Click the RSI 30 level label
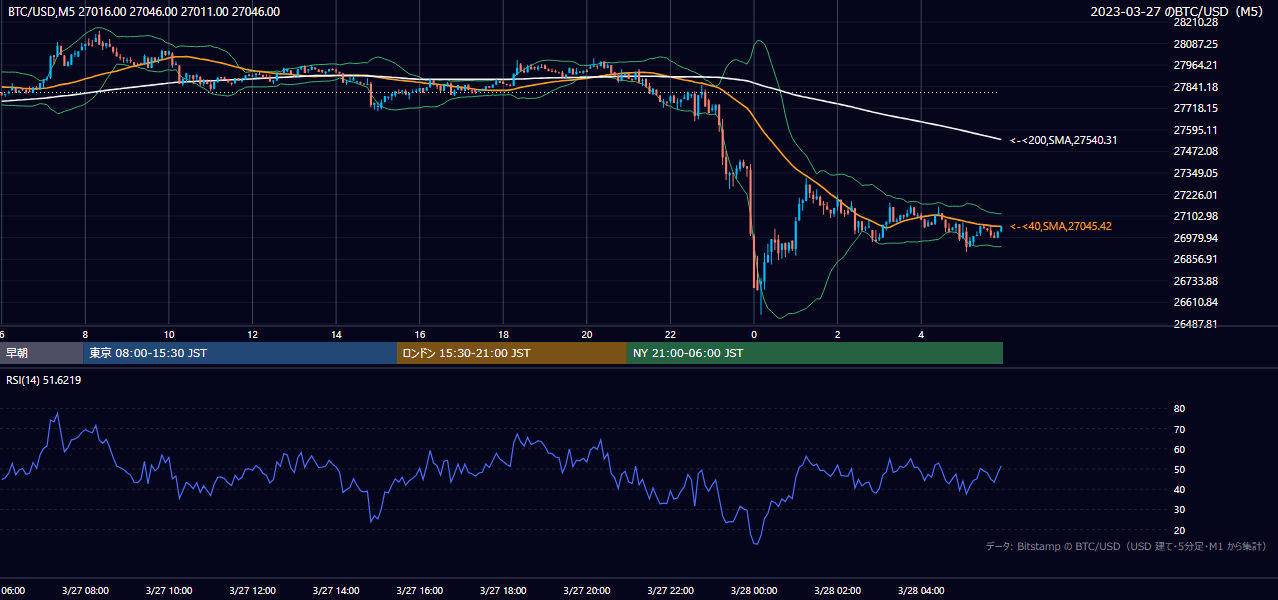 tap(1179, 510)
